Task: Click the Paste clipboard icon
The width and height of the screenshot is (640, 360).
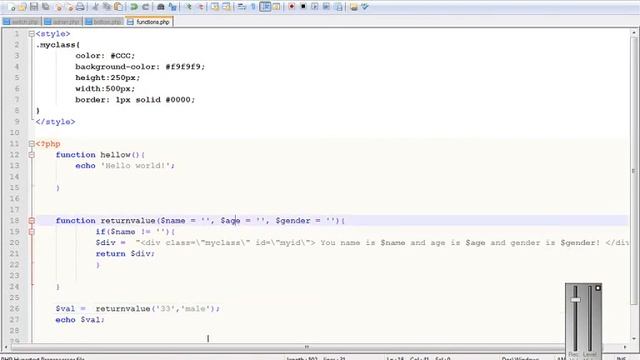Action: click(x=118, y=7)
